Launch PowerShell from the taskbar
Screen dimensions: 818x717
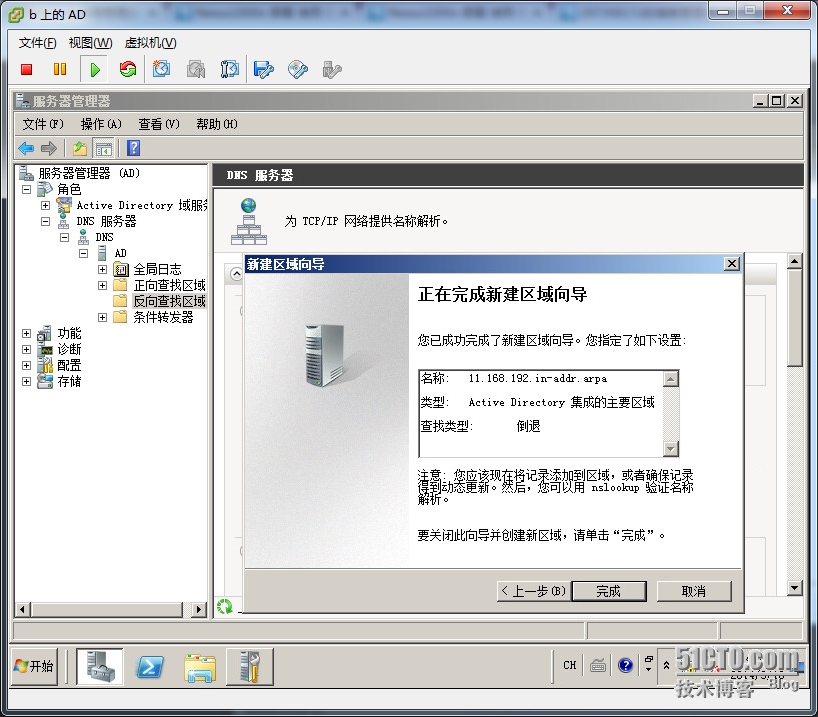tap(150, 667)
